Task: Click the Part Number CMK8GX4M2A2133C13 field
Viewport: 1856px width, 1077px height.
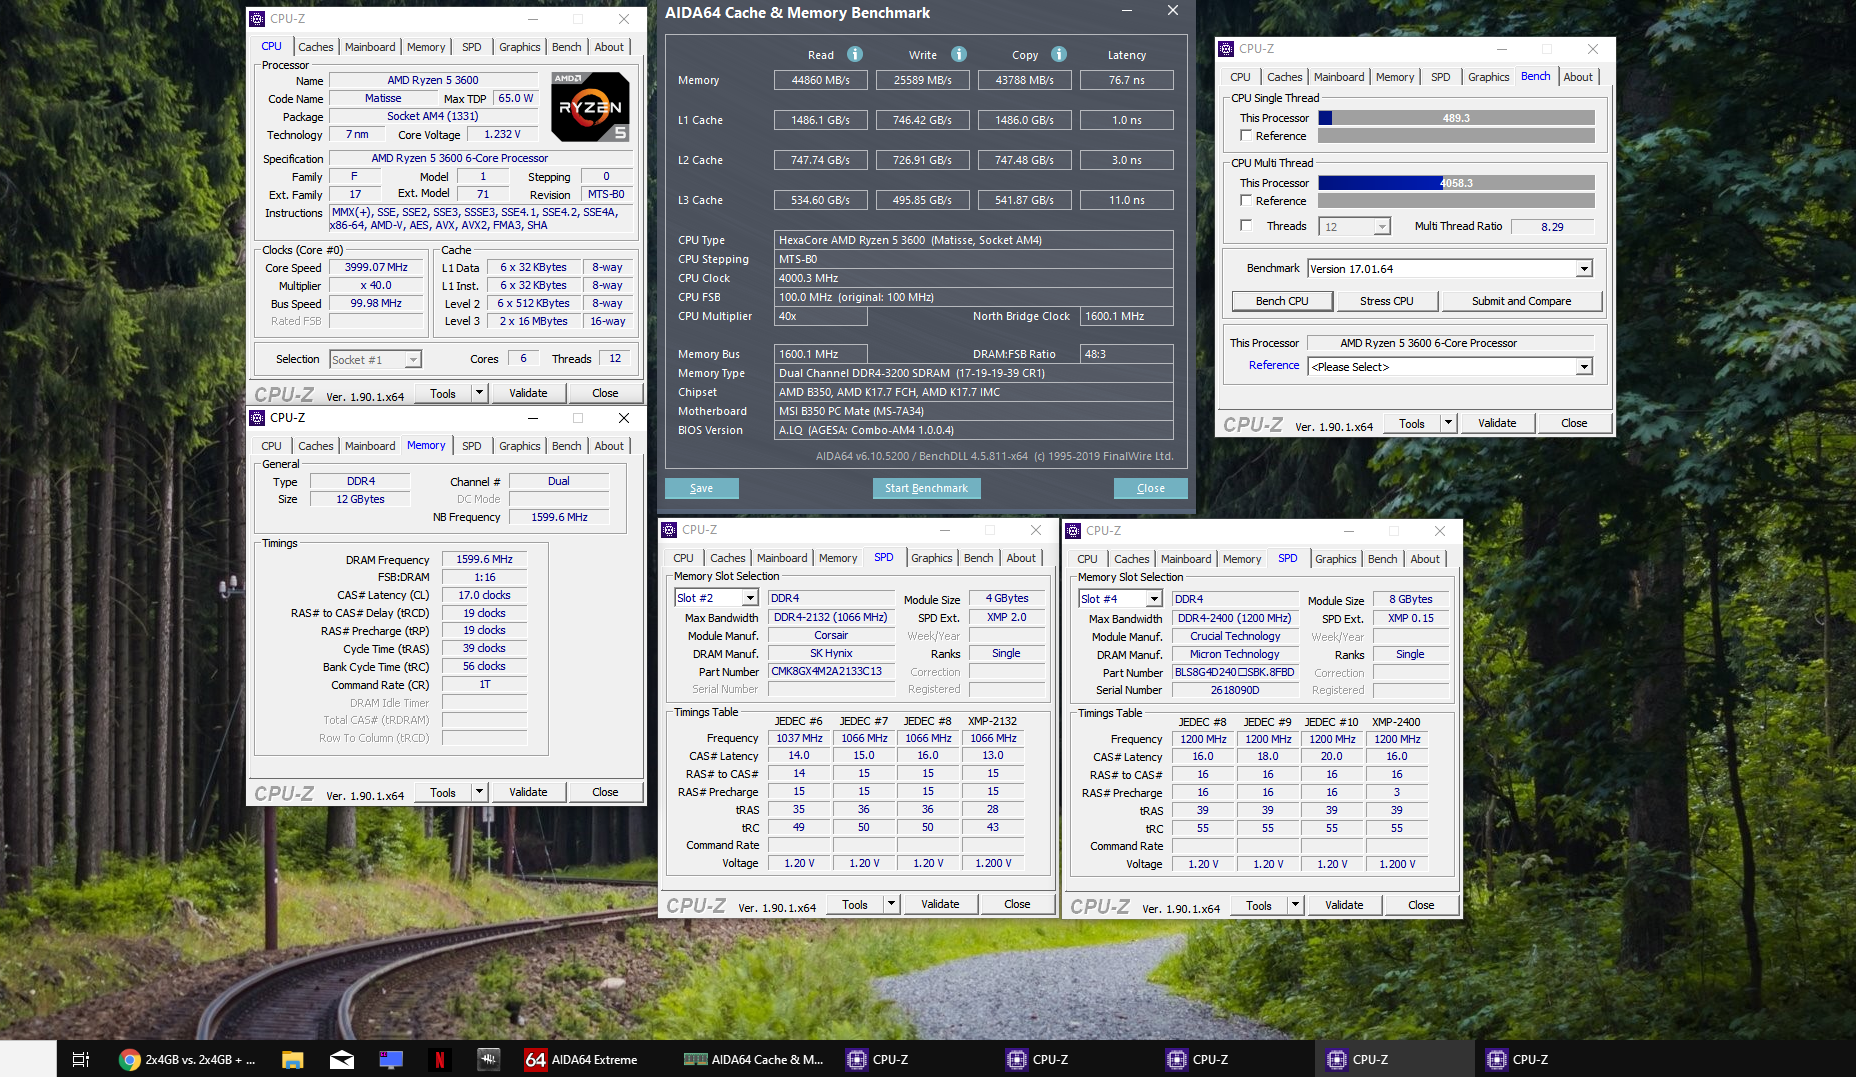Action: pos(830,671)
